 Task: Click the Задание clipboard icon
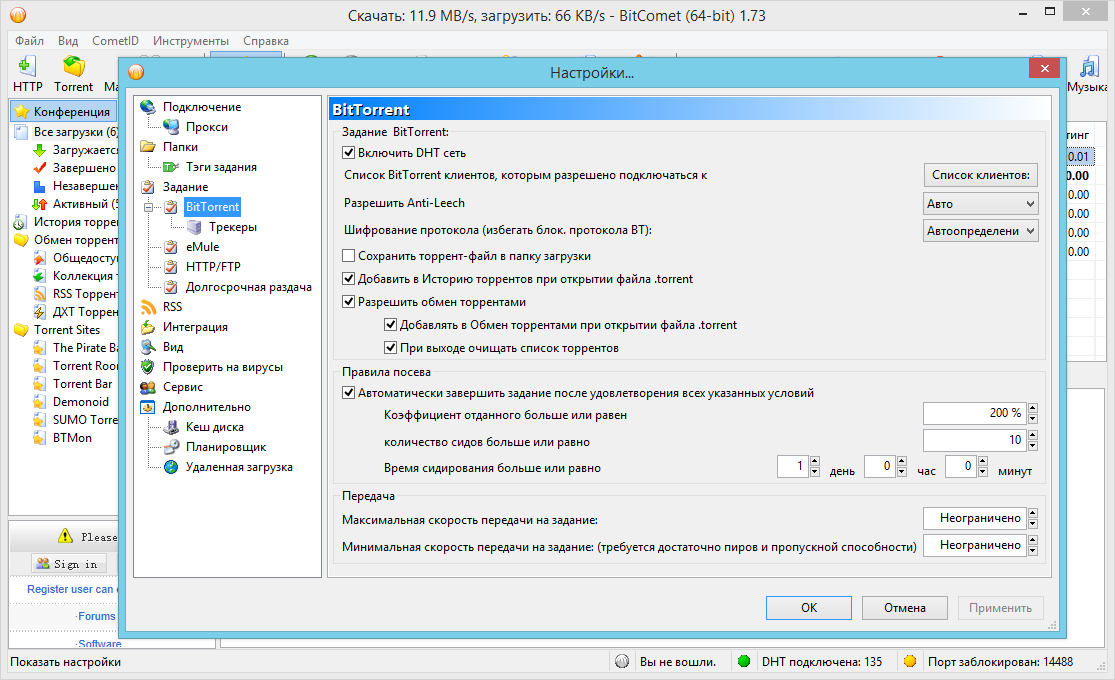[148, 187]
